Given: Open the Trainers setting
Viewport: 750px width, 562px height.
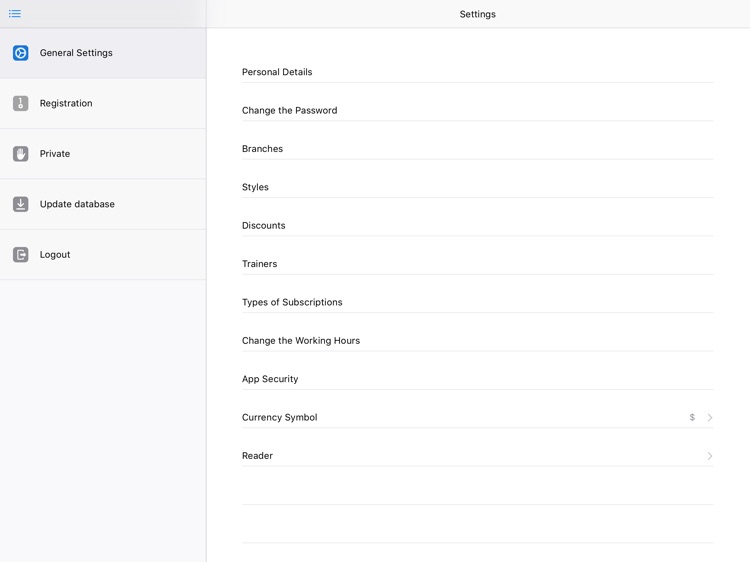Looking at the screenshot, I should pos(477,264).
